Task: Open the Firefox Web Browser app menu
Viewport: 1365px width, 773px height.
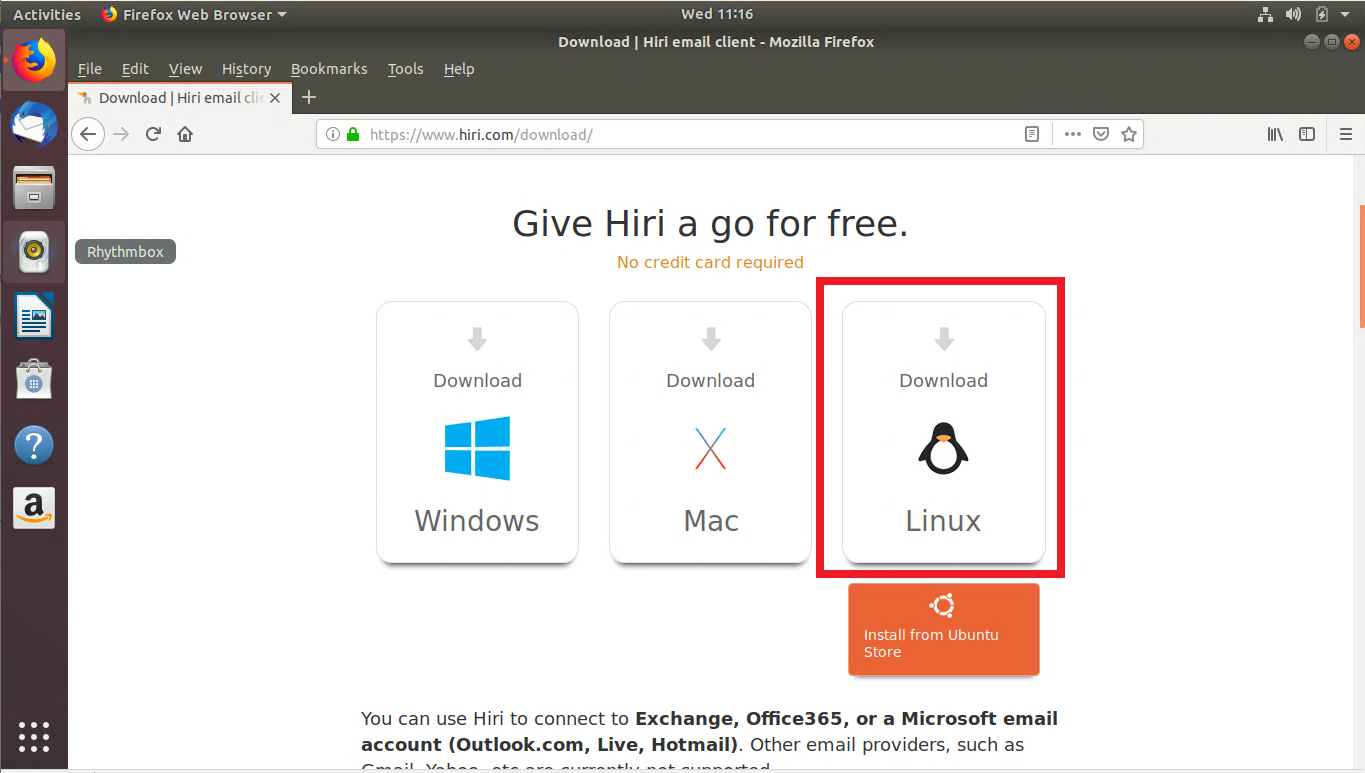Action: click(194, 14)
